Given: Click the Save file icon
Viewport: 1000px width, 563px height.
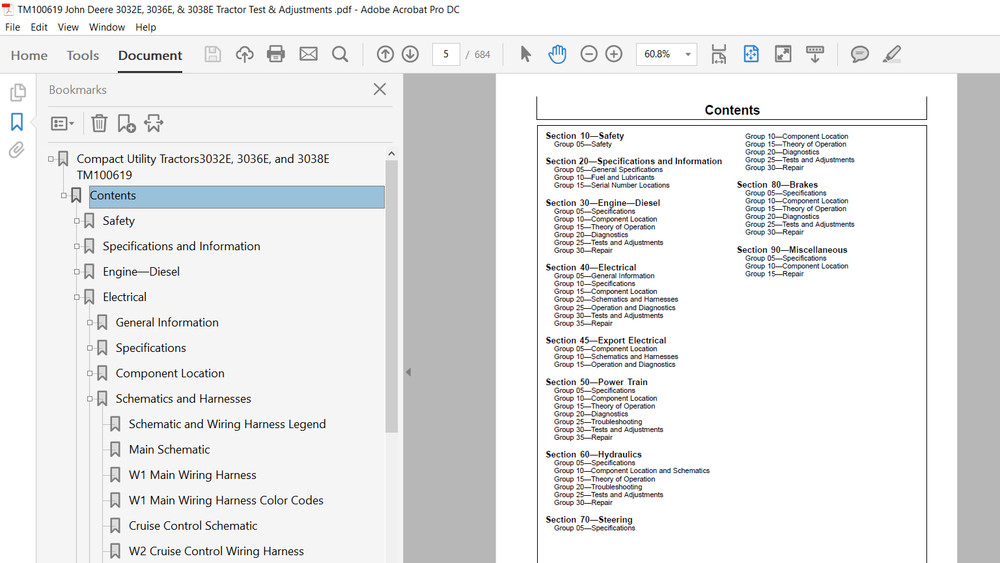Looking at the screenshot, I should 212,54.
